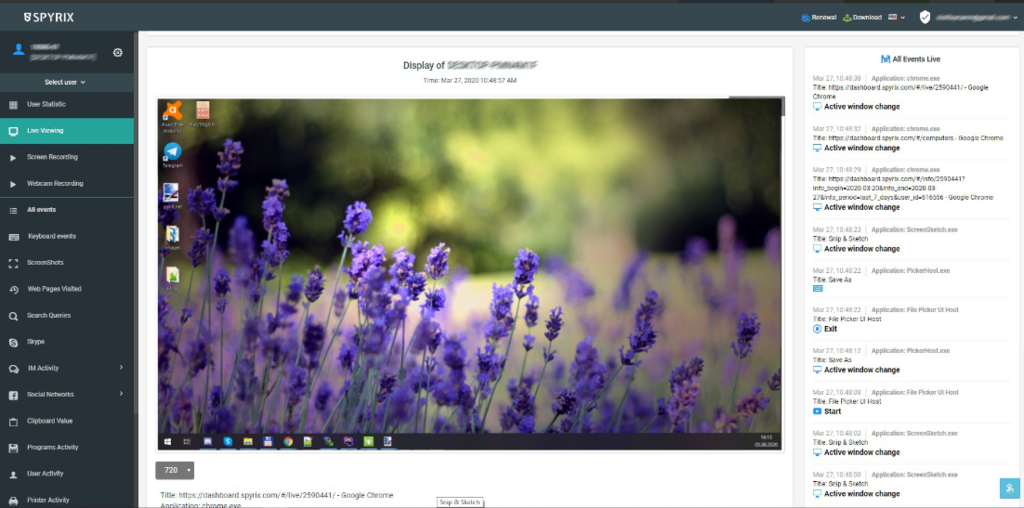This screenshot has width=1024, height=508.
Task: Click the blue Renewal icon
Action: tap(806, 18)
